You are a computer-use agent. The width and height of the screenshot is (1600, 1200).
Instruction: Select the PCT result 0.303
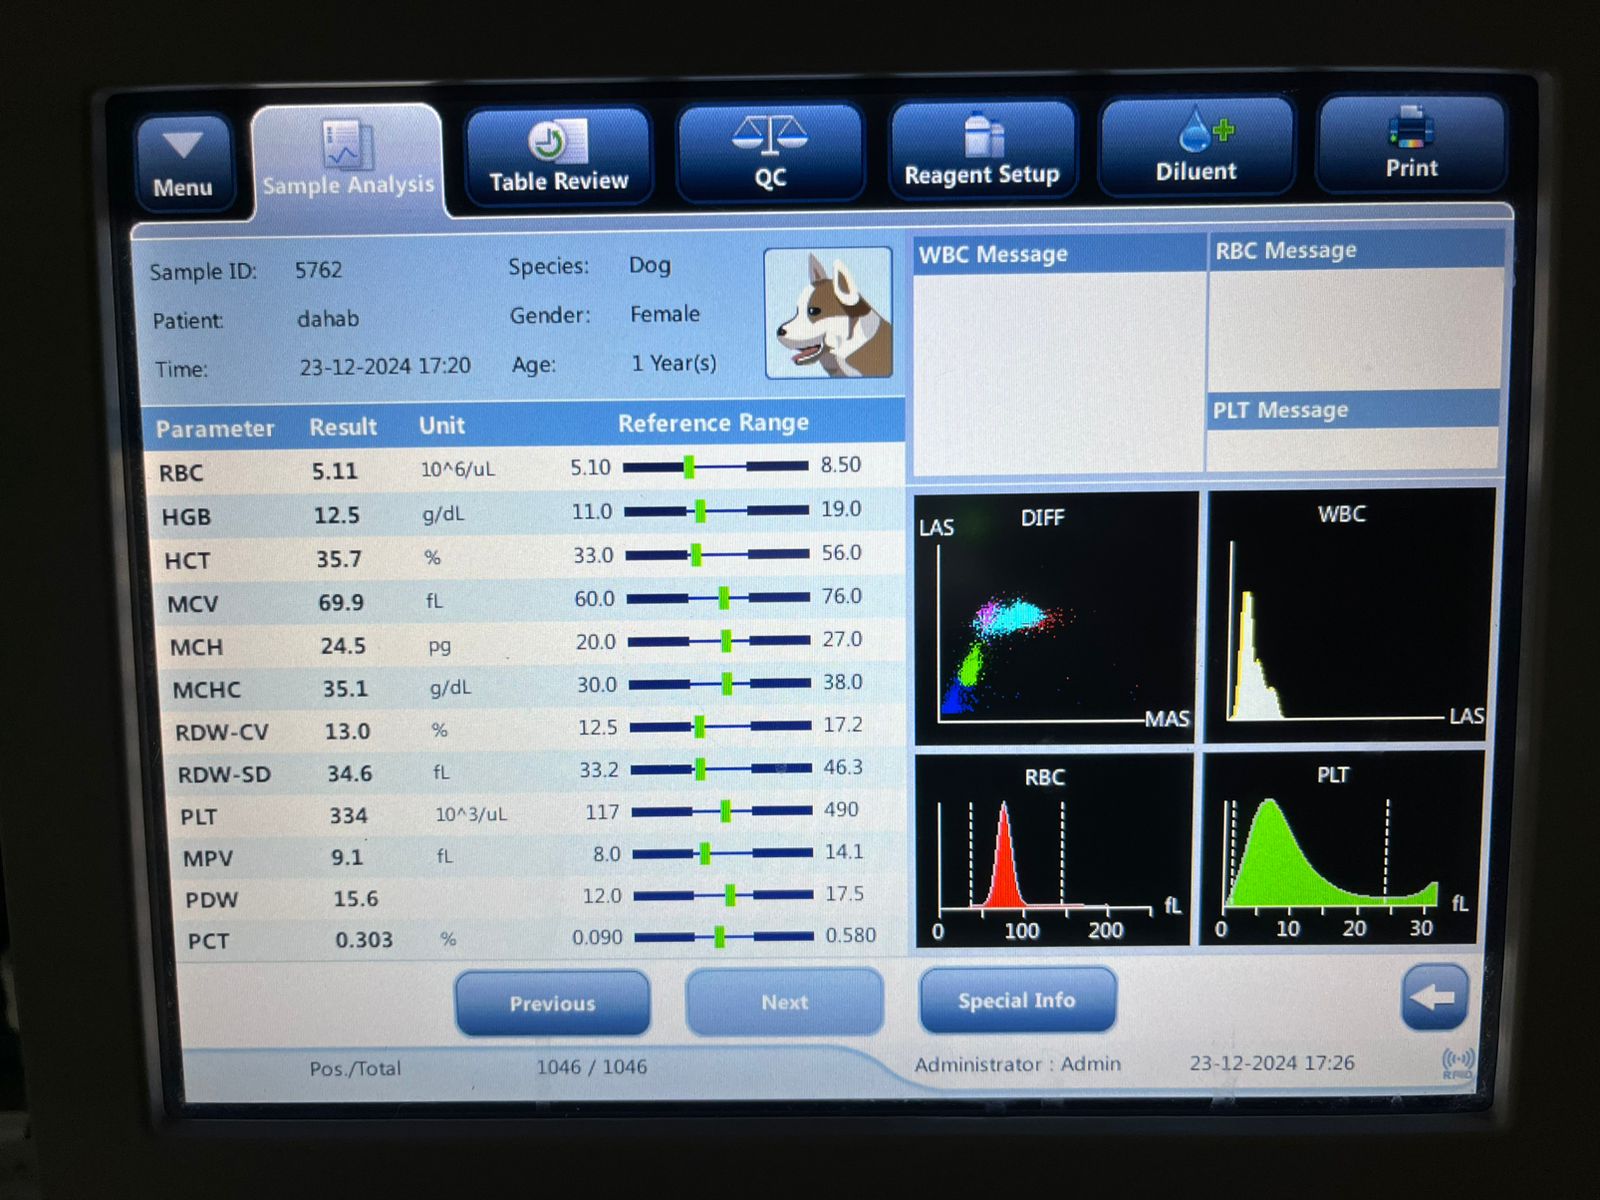[364, 940]
